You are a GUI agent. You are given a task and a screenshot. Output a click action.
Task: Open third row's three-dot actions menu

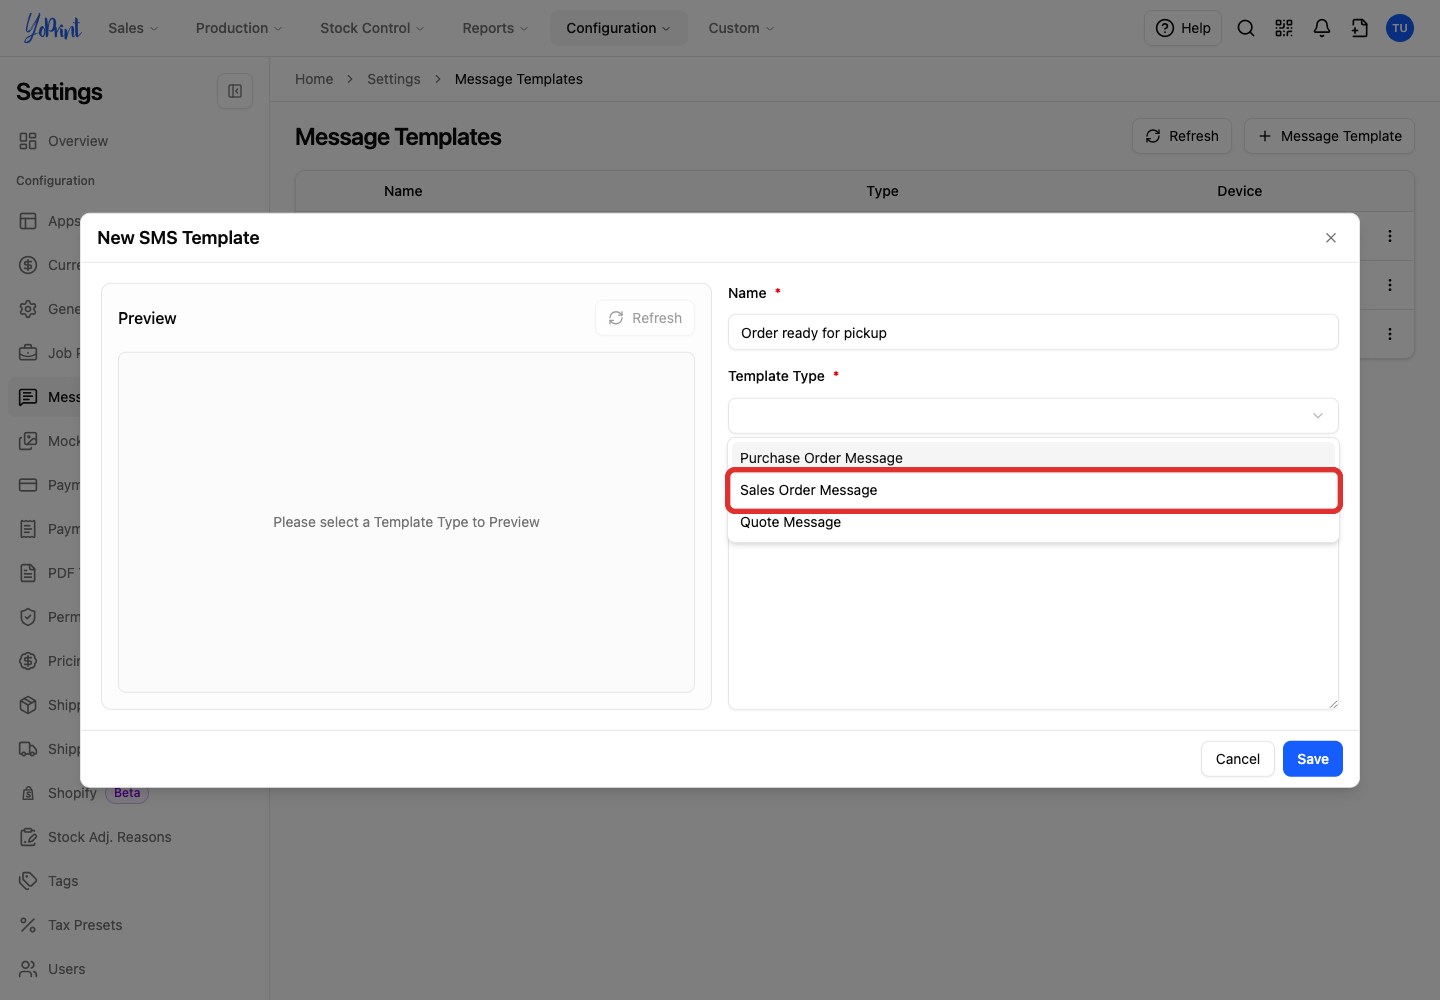1390,334
